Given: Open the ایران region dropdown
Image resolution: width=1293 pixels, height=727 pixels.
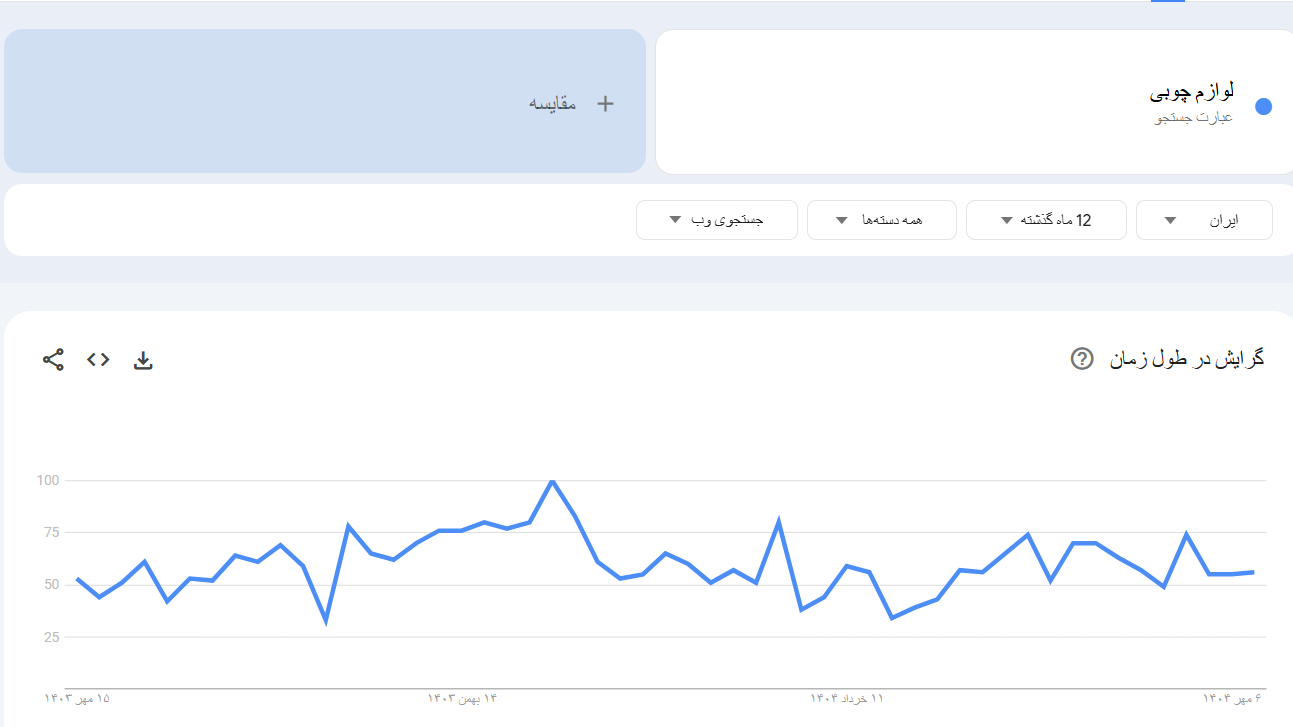Looking at the screenshot, I should tap(1204, 220).
